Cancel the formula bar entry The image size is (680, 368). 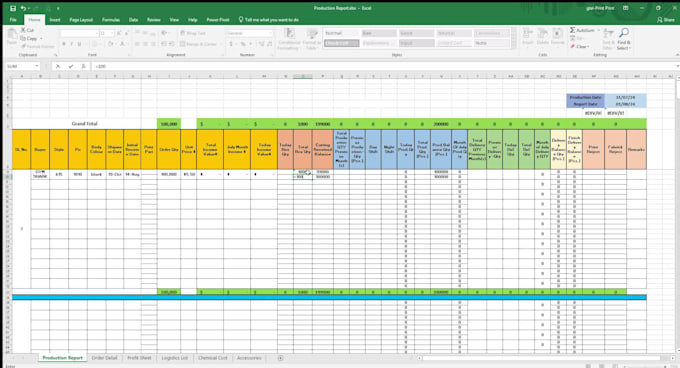point(58,66)
